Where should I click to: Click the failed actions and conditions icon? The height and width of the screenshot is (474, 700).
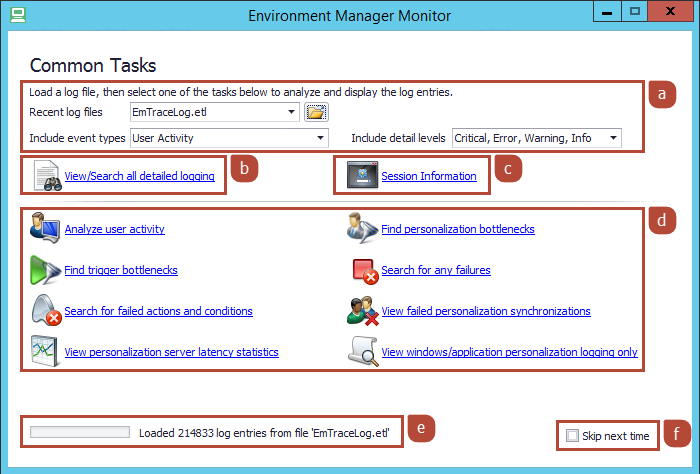point(45,311)
